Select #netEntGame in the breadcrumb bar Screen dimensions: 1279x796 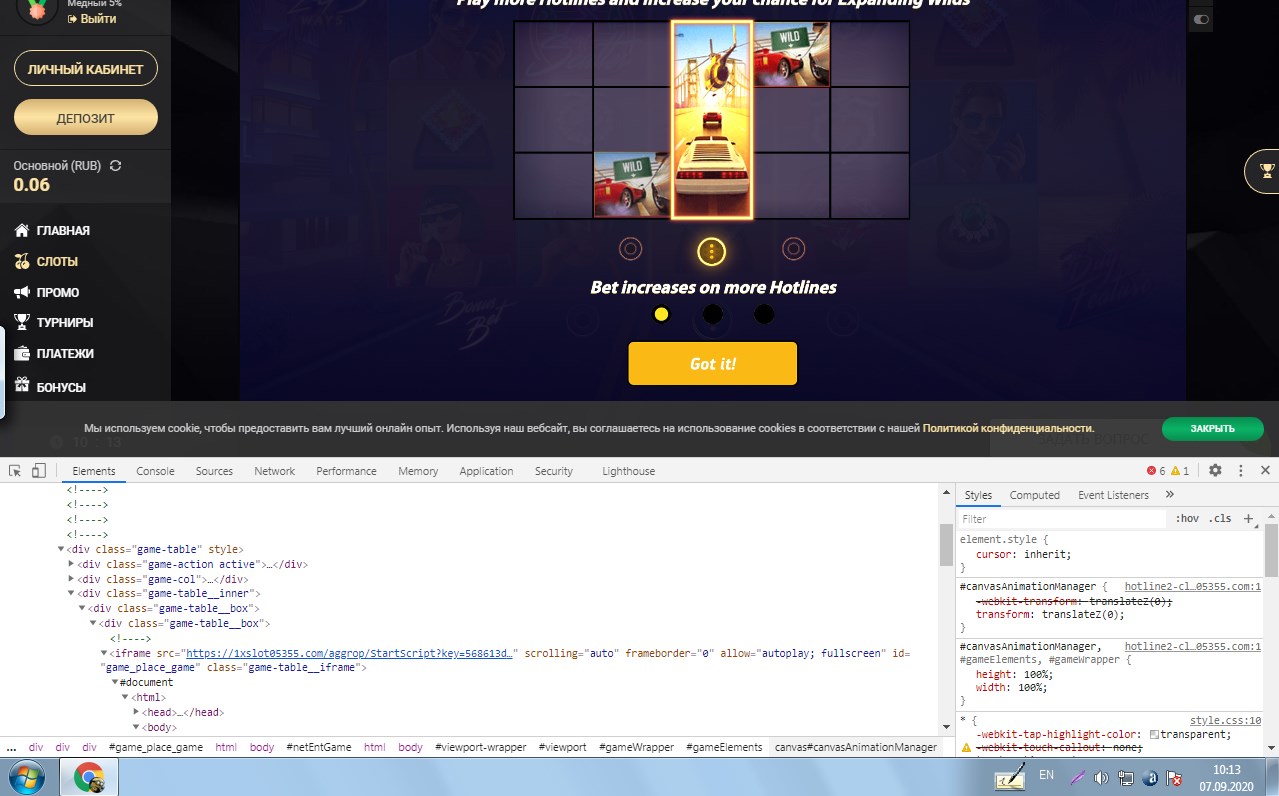[x=318, y=747]
